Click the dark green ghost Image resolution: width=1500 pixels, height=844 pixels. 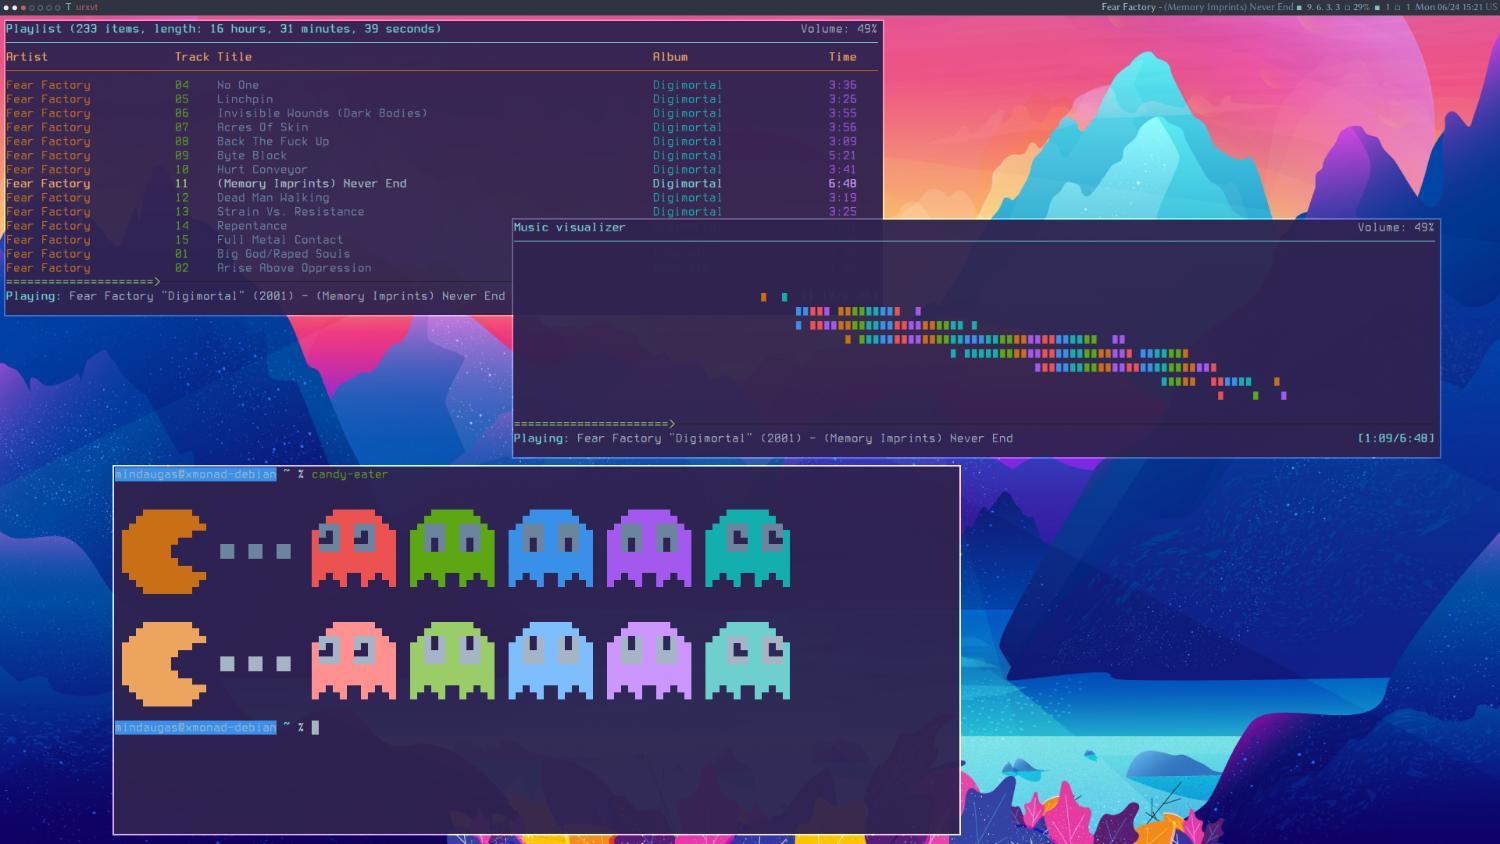[452, 548]
